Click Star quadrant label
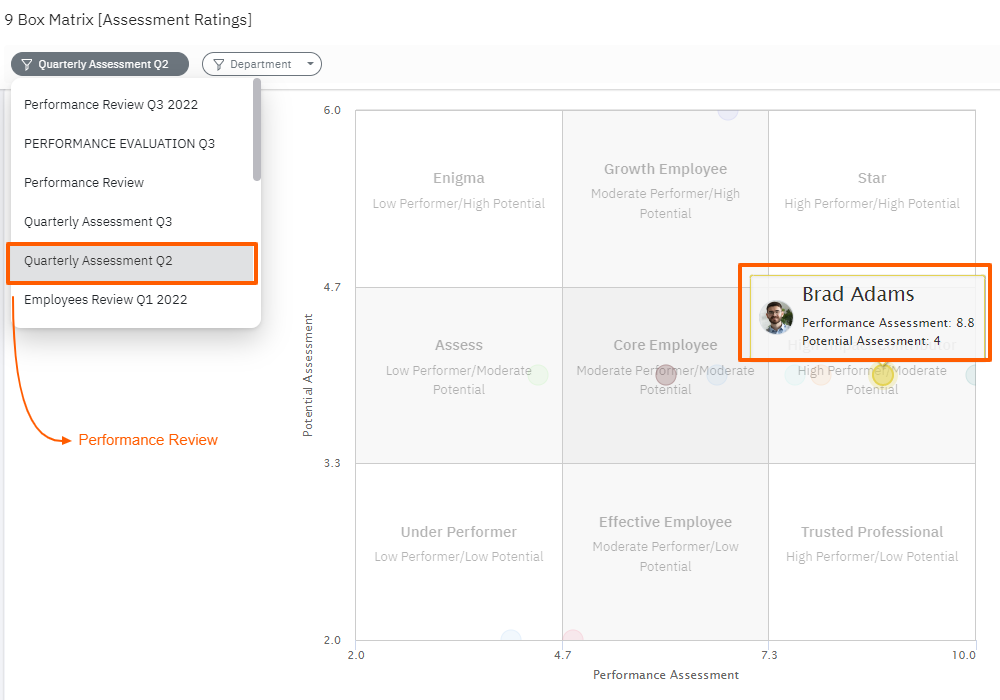The width and height of the screenshot is (1000, 700). (871, 178)
